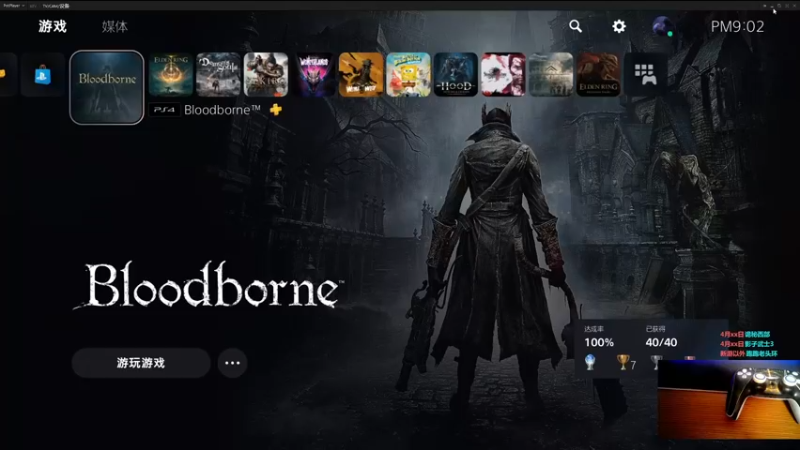Screen dimensions: 800x450
Task: Click the 已获得 label in trophy card
Action: 656,329
